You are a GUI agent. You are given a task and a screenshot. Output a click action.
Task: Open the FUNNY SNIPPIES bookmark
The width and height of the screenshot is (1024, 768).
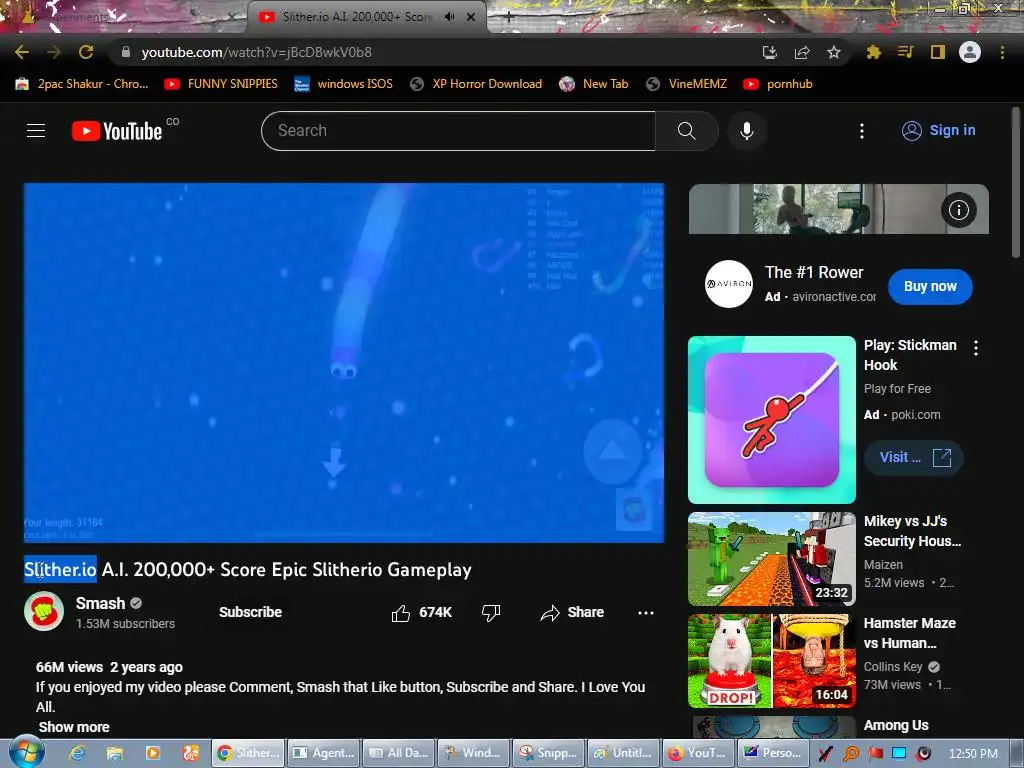point(221,84)
